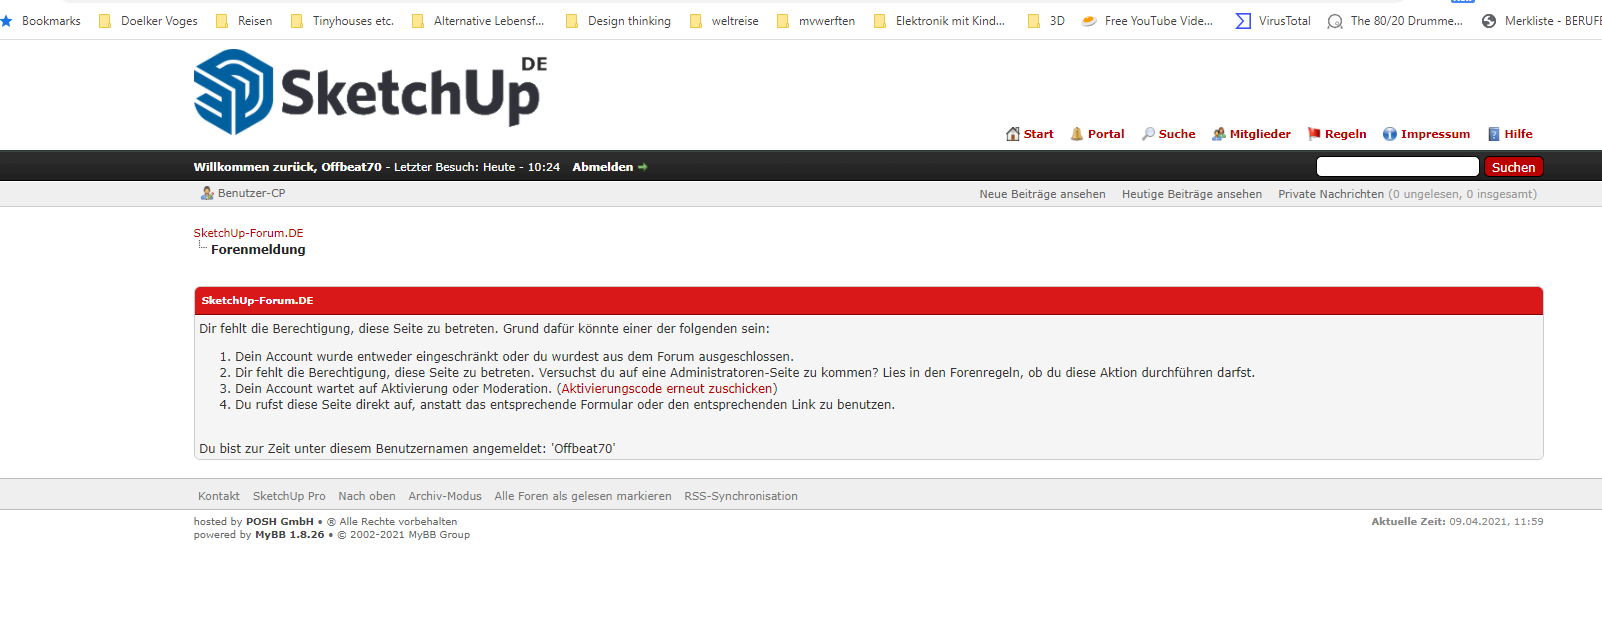Screen dimensions: 1602x637
Task: Click the SketchUp DE logo
Action: tap(370, 92)
